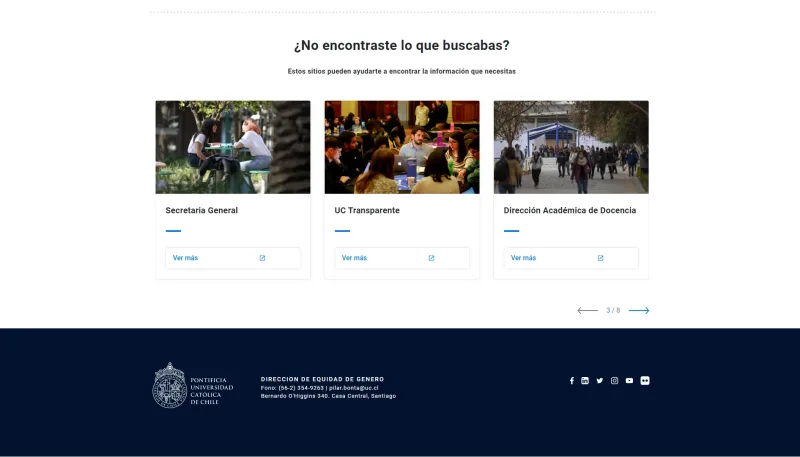Image resolution: width=800 pixels, height=457 pixels.
Task: Open the Twitter icon in the footer
Action: tap(599, 380)
